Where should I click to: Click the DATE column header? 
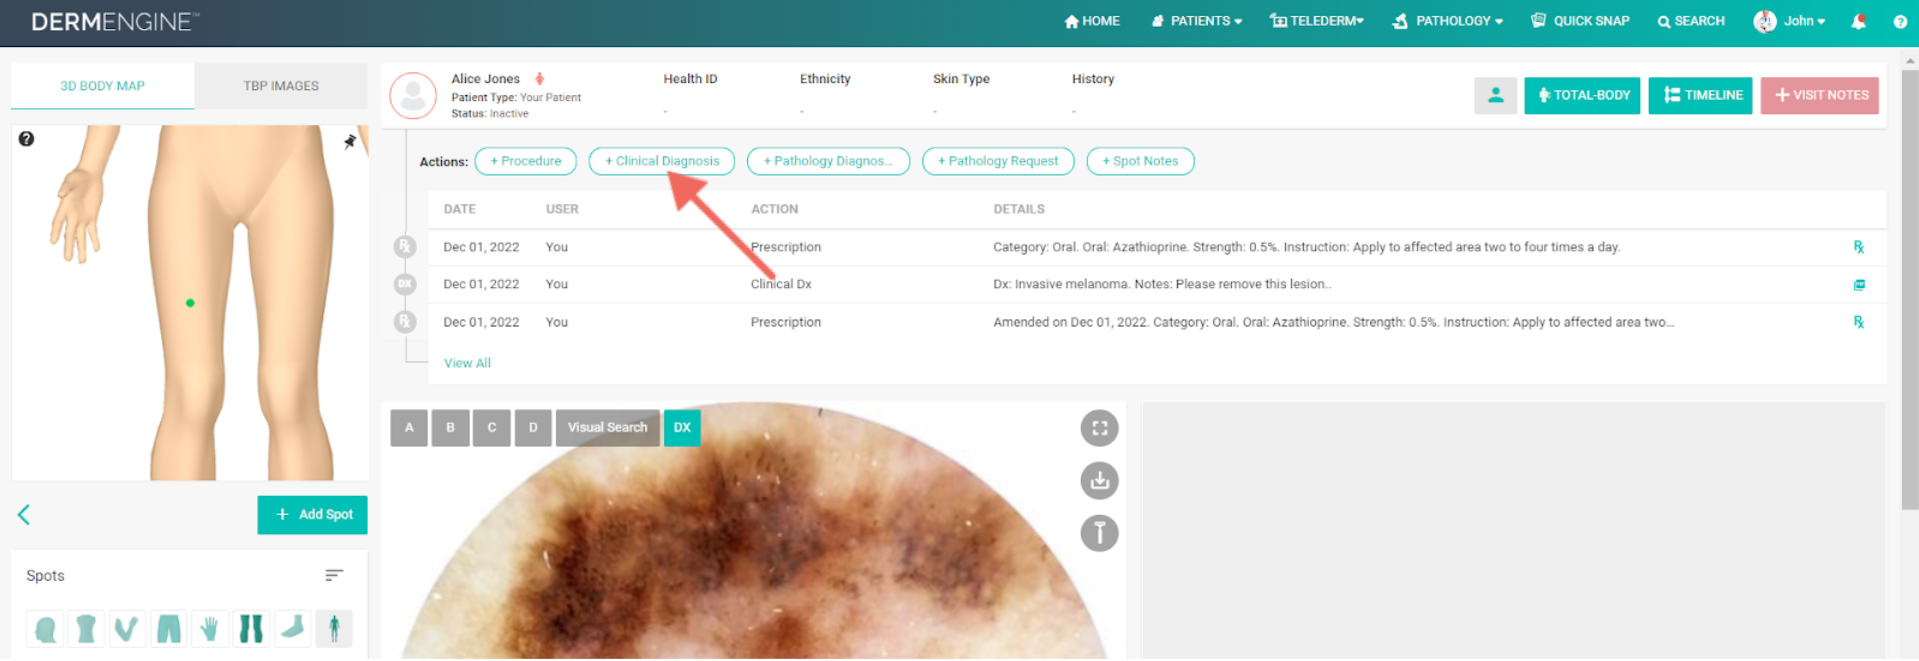(459, 209)
